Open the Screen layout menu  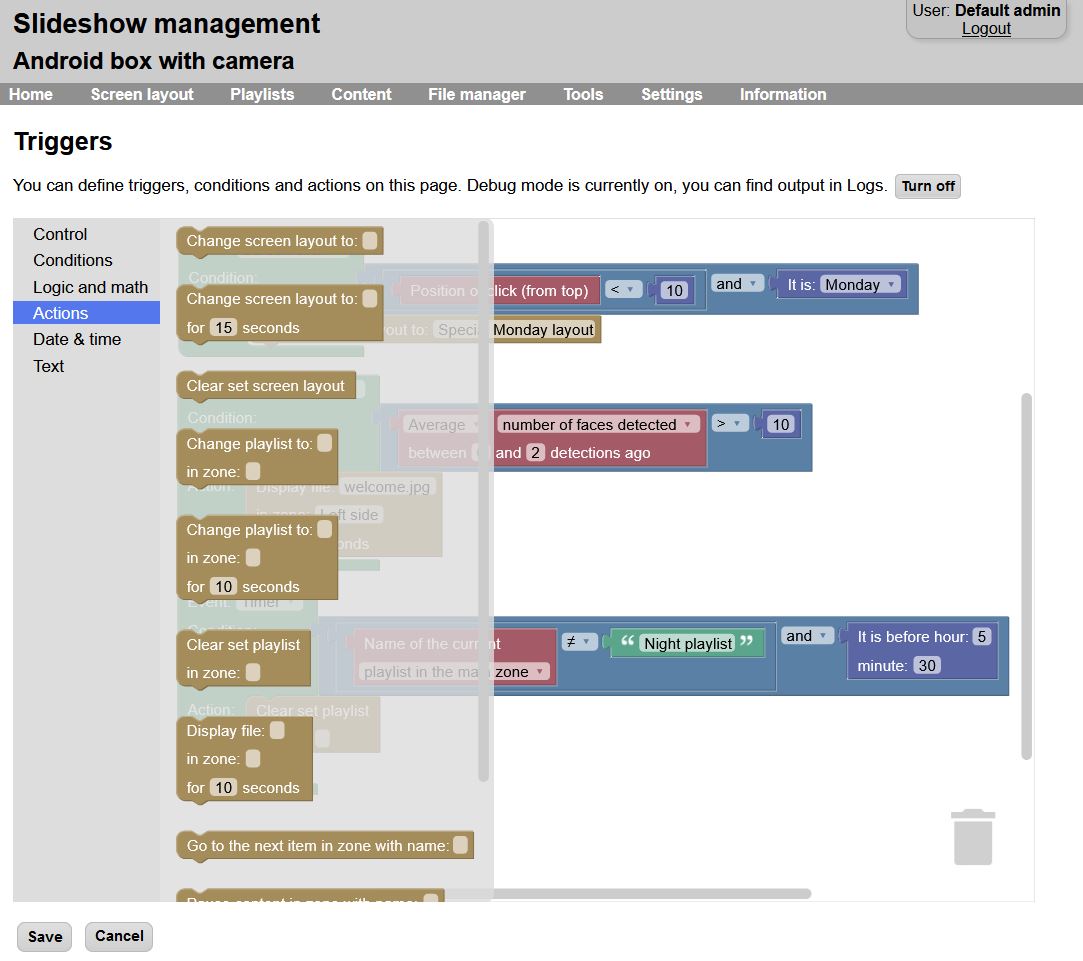tap(142, 94)
